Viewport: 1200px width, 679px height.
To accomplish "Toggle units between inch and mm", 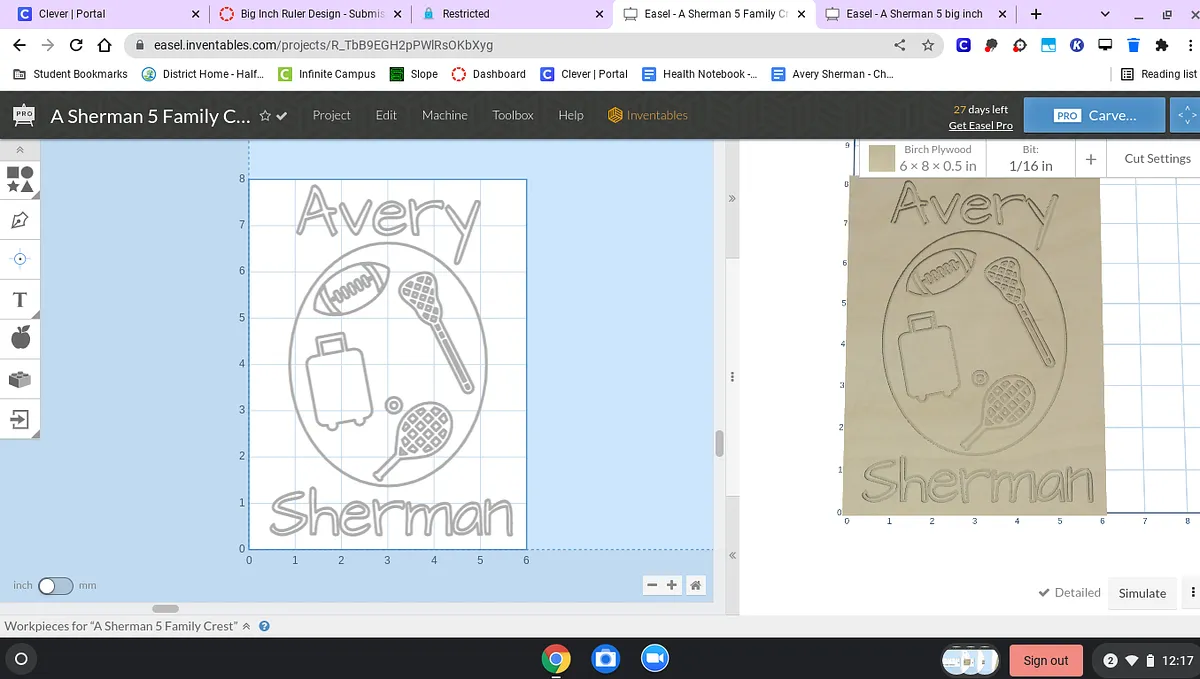I will pos(55,586).
